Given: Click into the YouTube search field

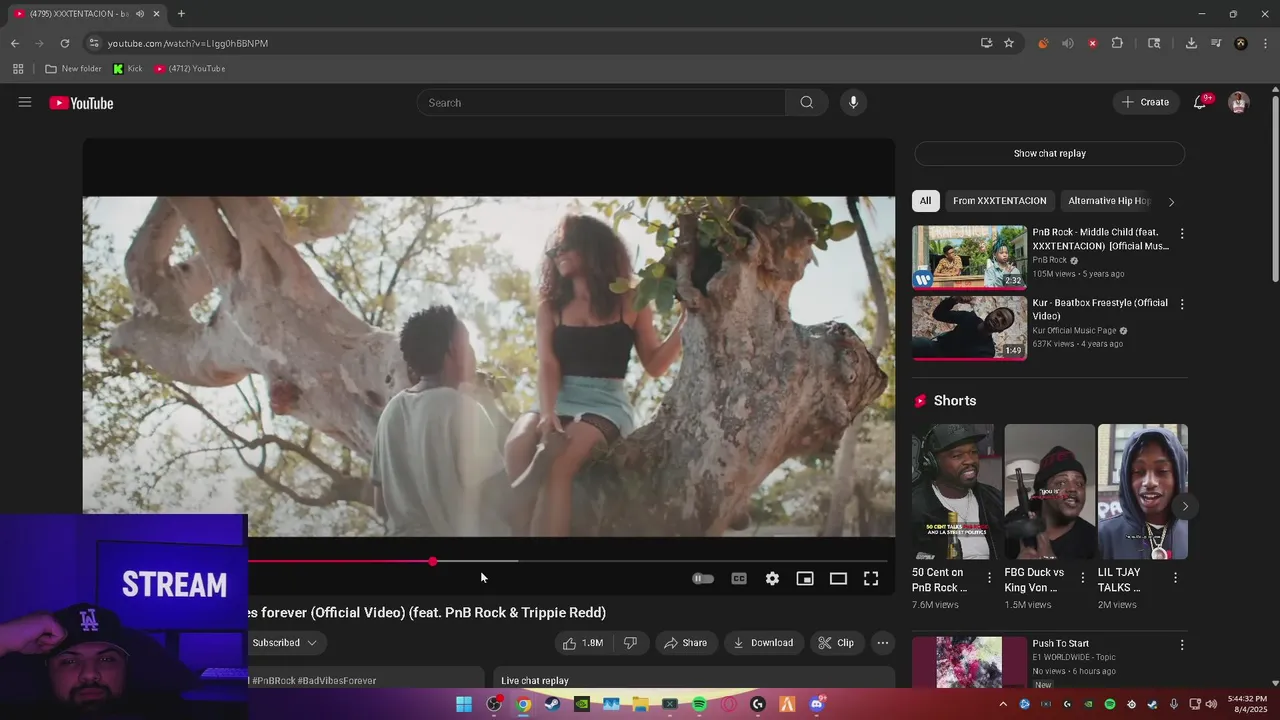Looking at the screenshot, I should point(601,102).
